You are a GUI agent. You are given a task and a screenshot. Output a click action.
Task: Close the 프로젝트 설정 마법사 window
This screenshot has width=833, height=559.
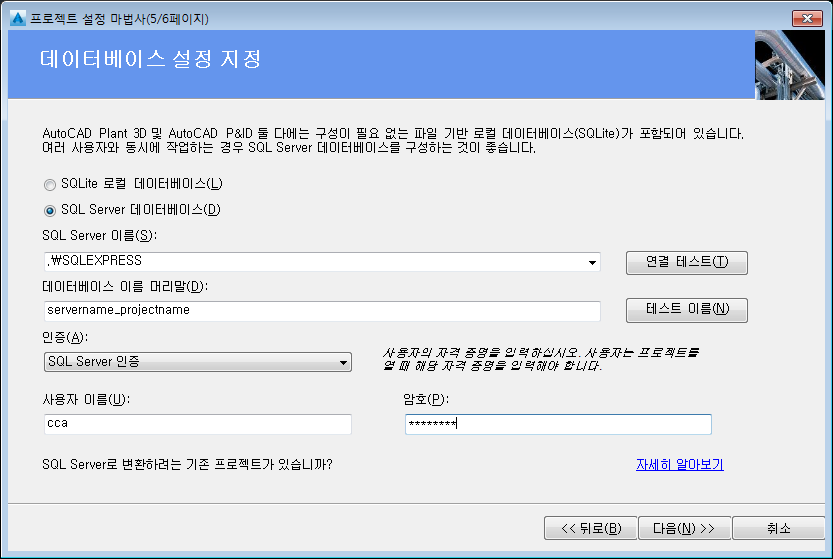807,19
